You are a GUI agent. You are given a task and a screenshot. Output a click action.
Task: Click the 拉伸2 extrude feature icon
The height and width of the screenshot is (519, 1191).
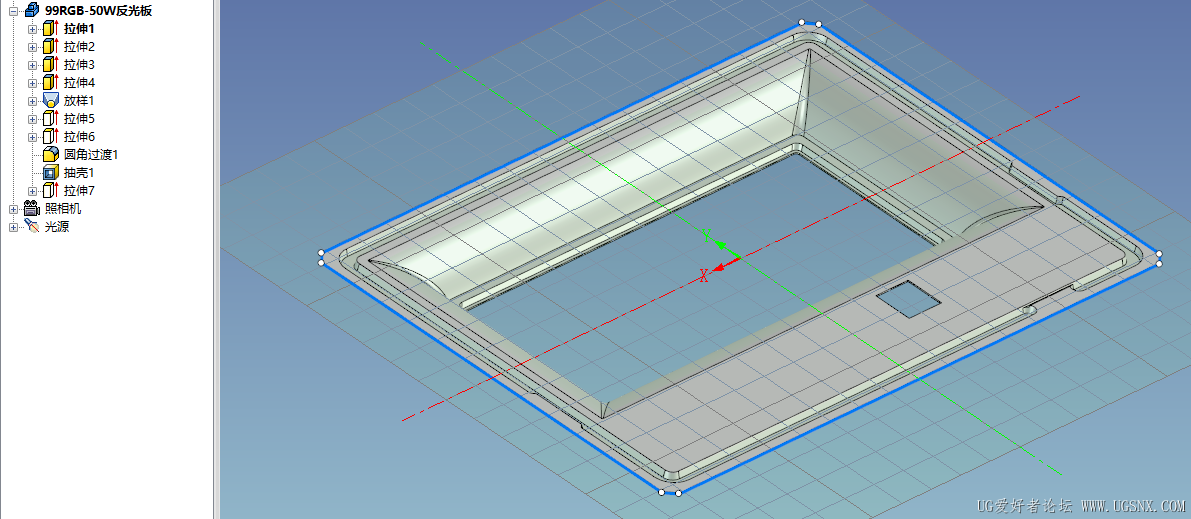tap(51, 46)
